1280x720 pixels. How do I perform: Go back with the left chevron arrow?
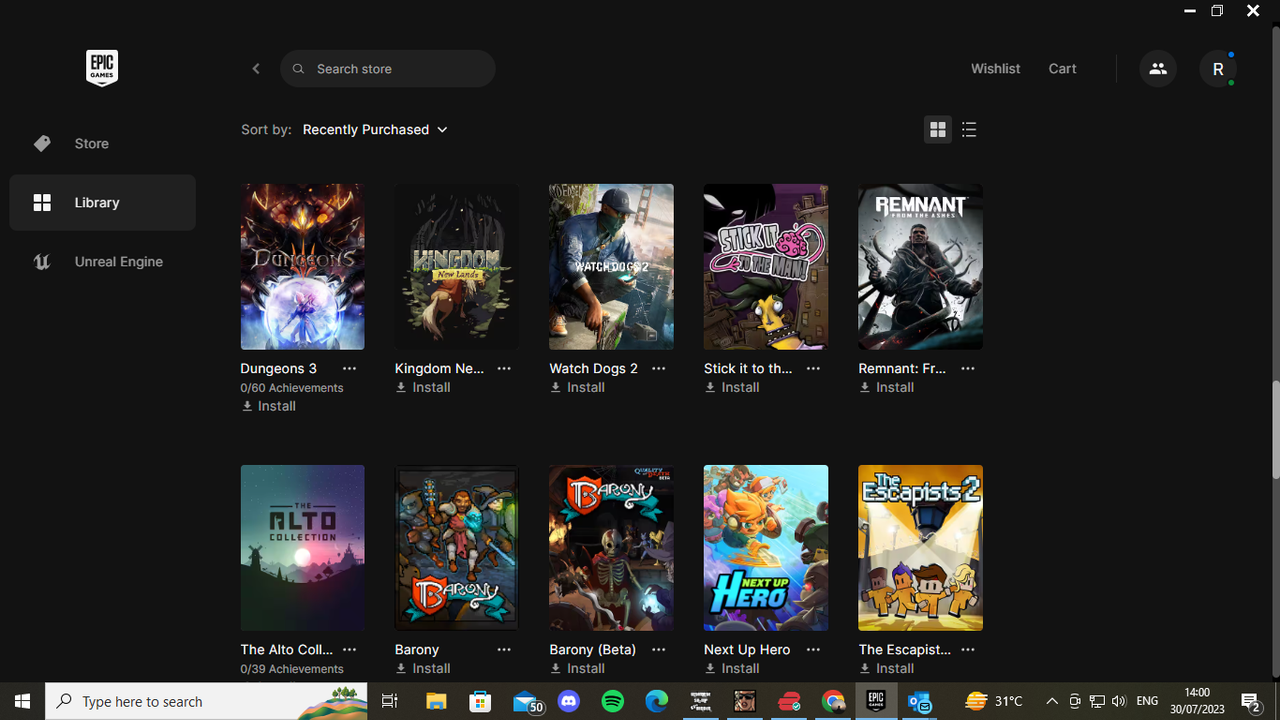pos(256,69)
